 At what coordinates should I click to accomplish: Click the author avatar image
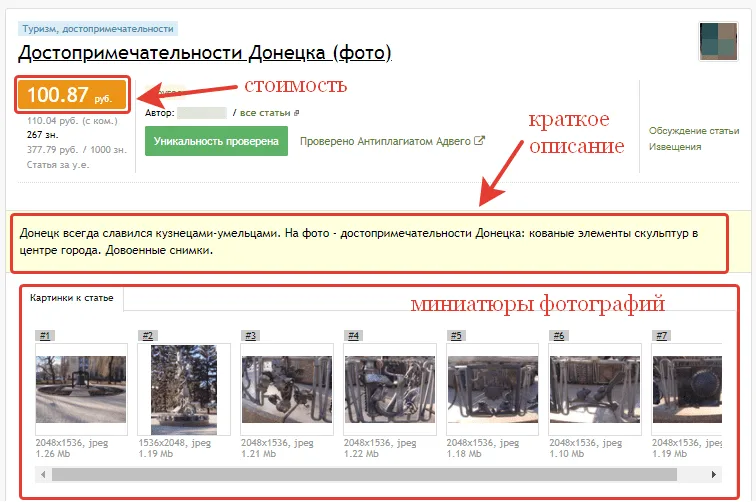coord(718,41)
